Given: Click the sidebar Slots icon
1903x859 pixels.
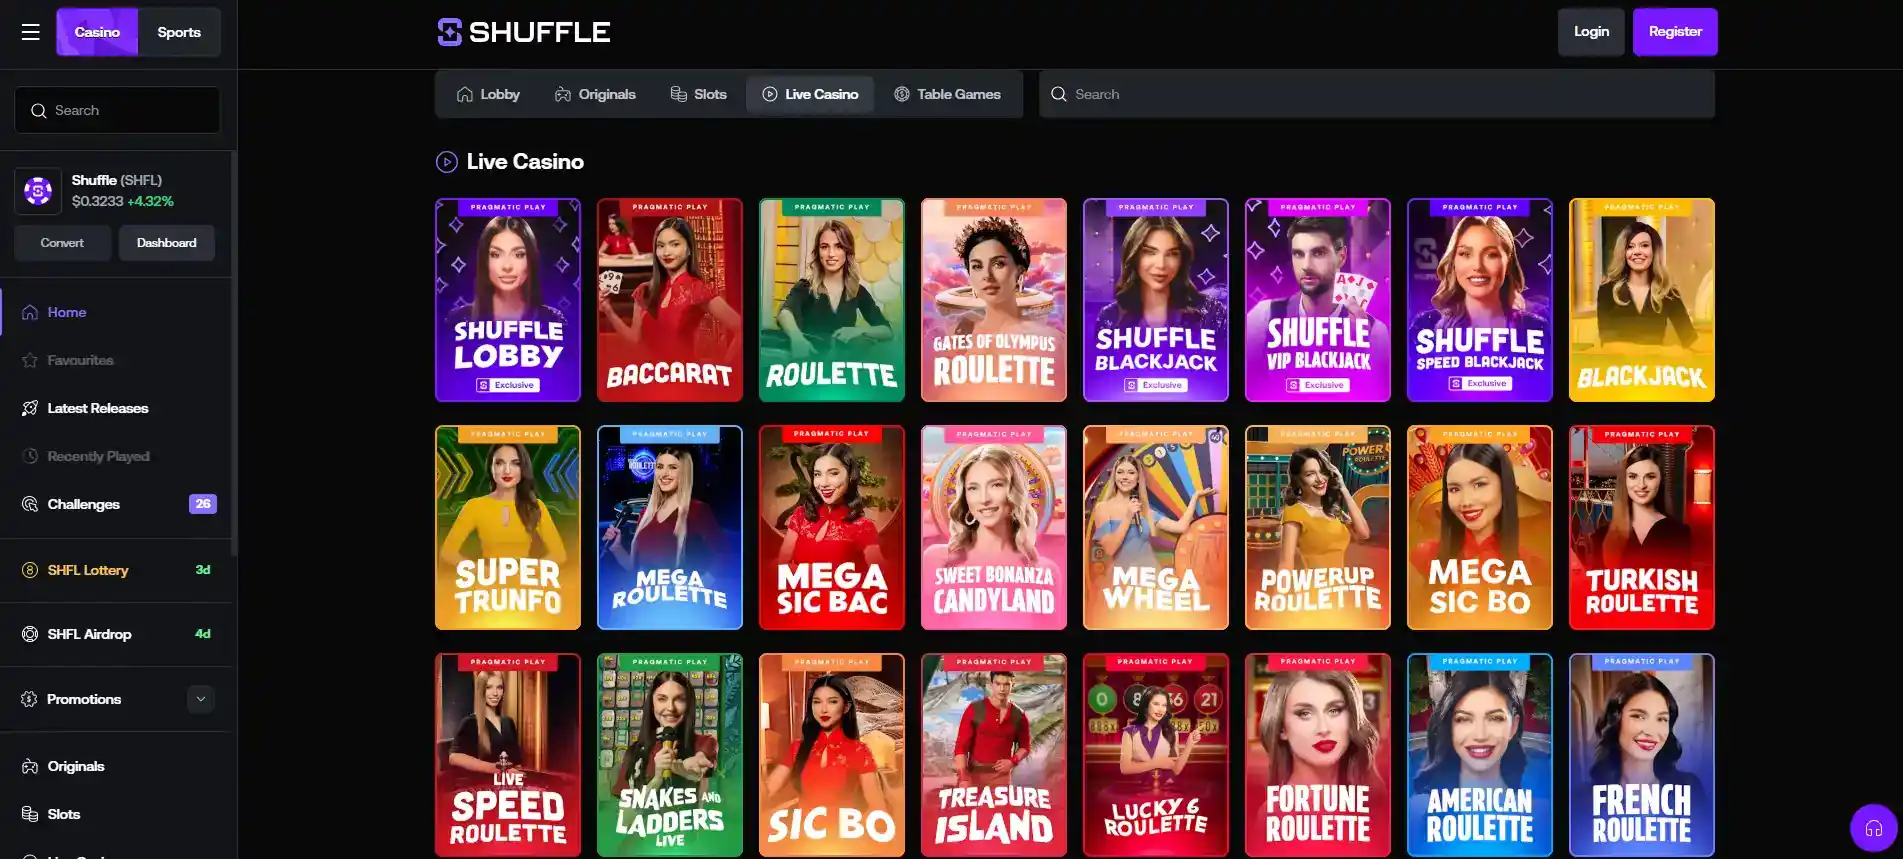Looking at the screenshot, I should pyautogui.click(x=30, y=814).
